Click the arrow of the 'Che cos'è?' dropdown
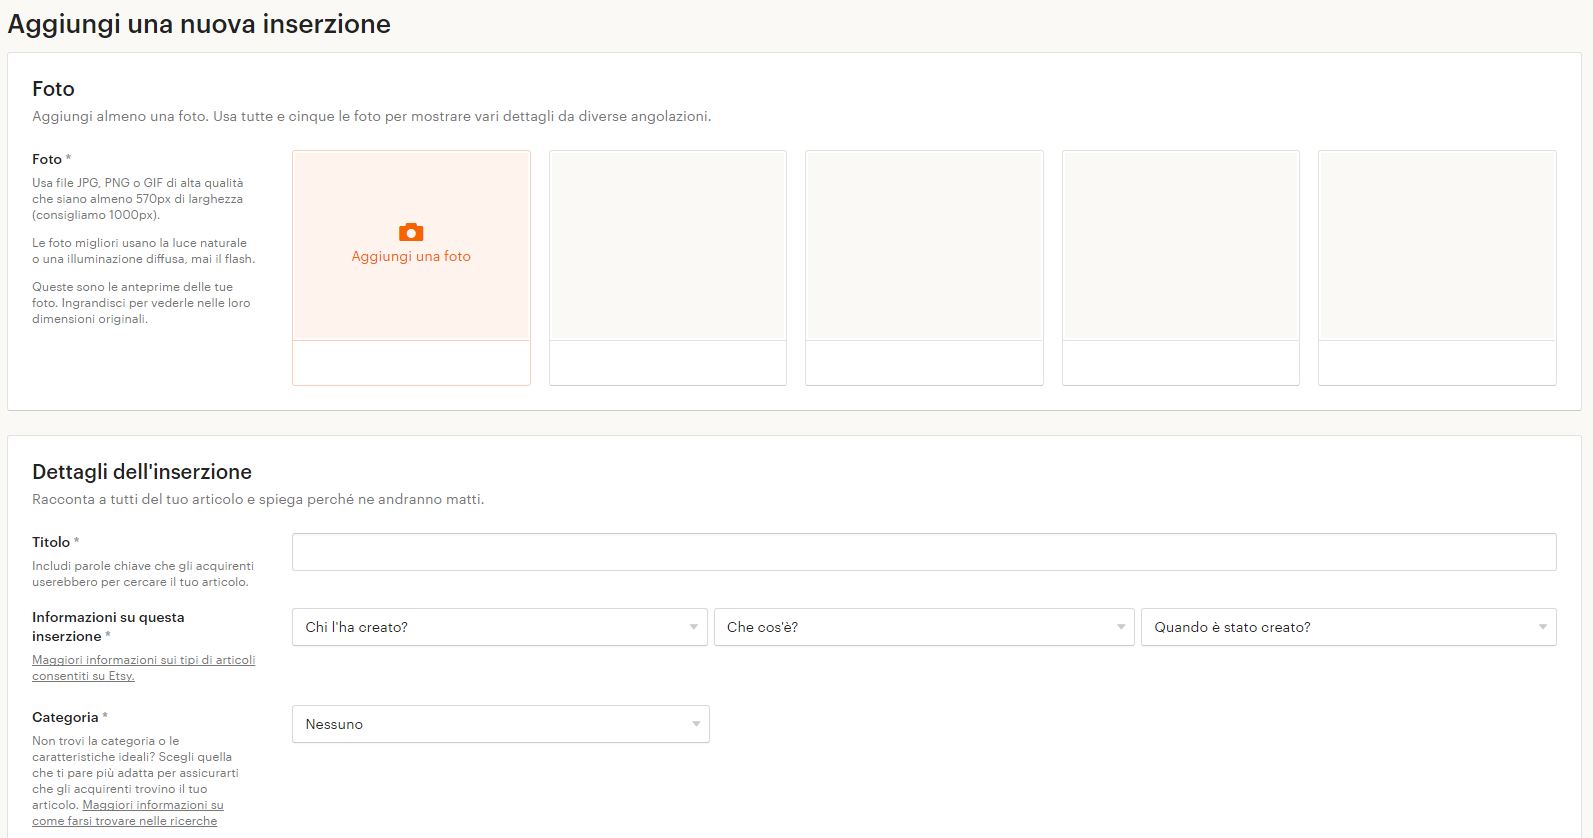This screenshot has height=838, width=1593. pyautogui.click(x=1120, y=627)
